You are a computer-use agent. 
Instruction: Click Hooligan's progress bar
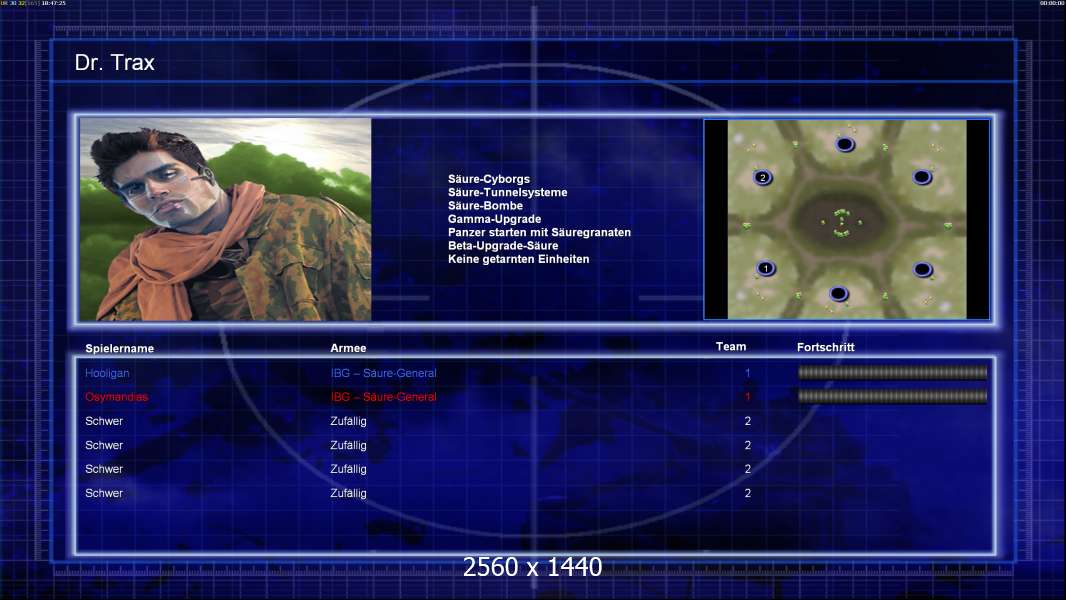coord(892,372)
